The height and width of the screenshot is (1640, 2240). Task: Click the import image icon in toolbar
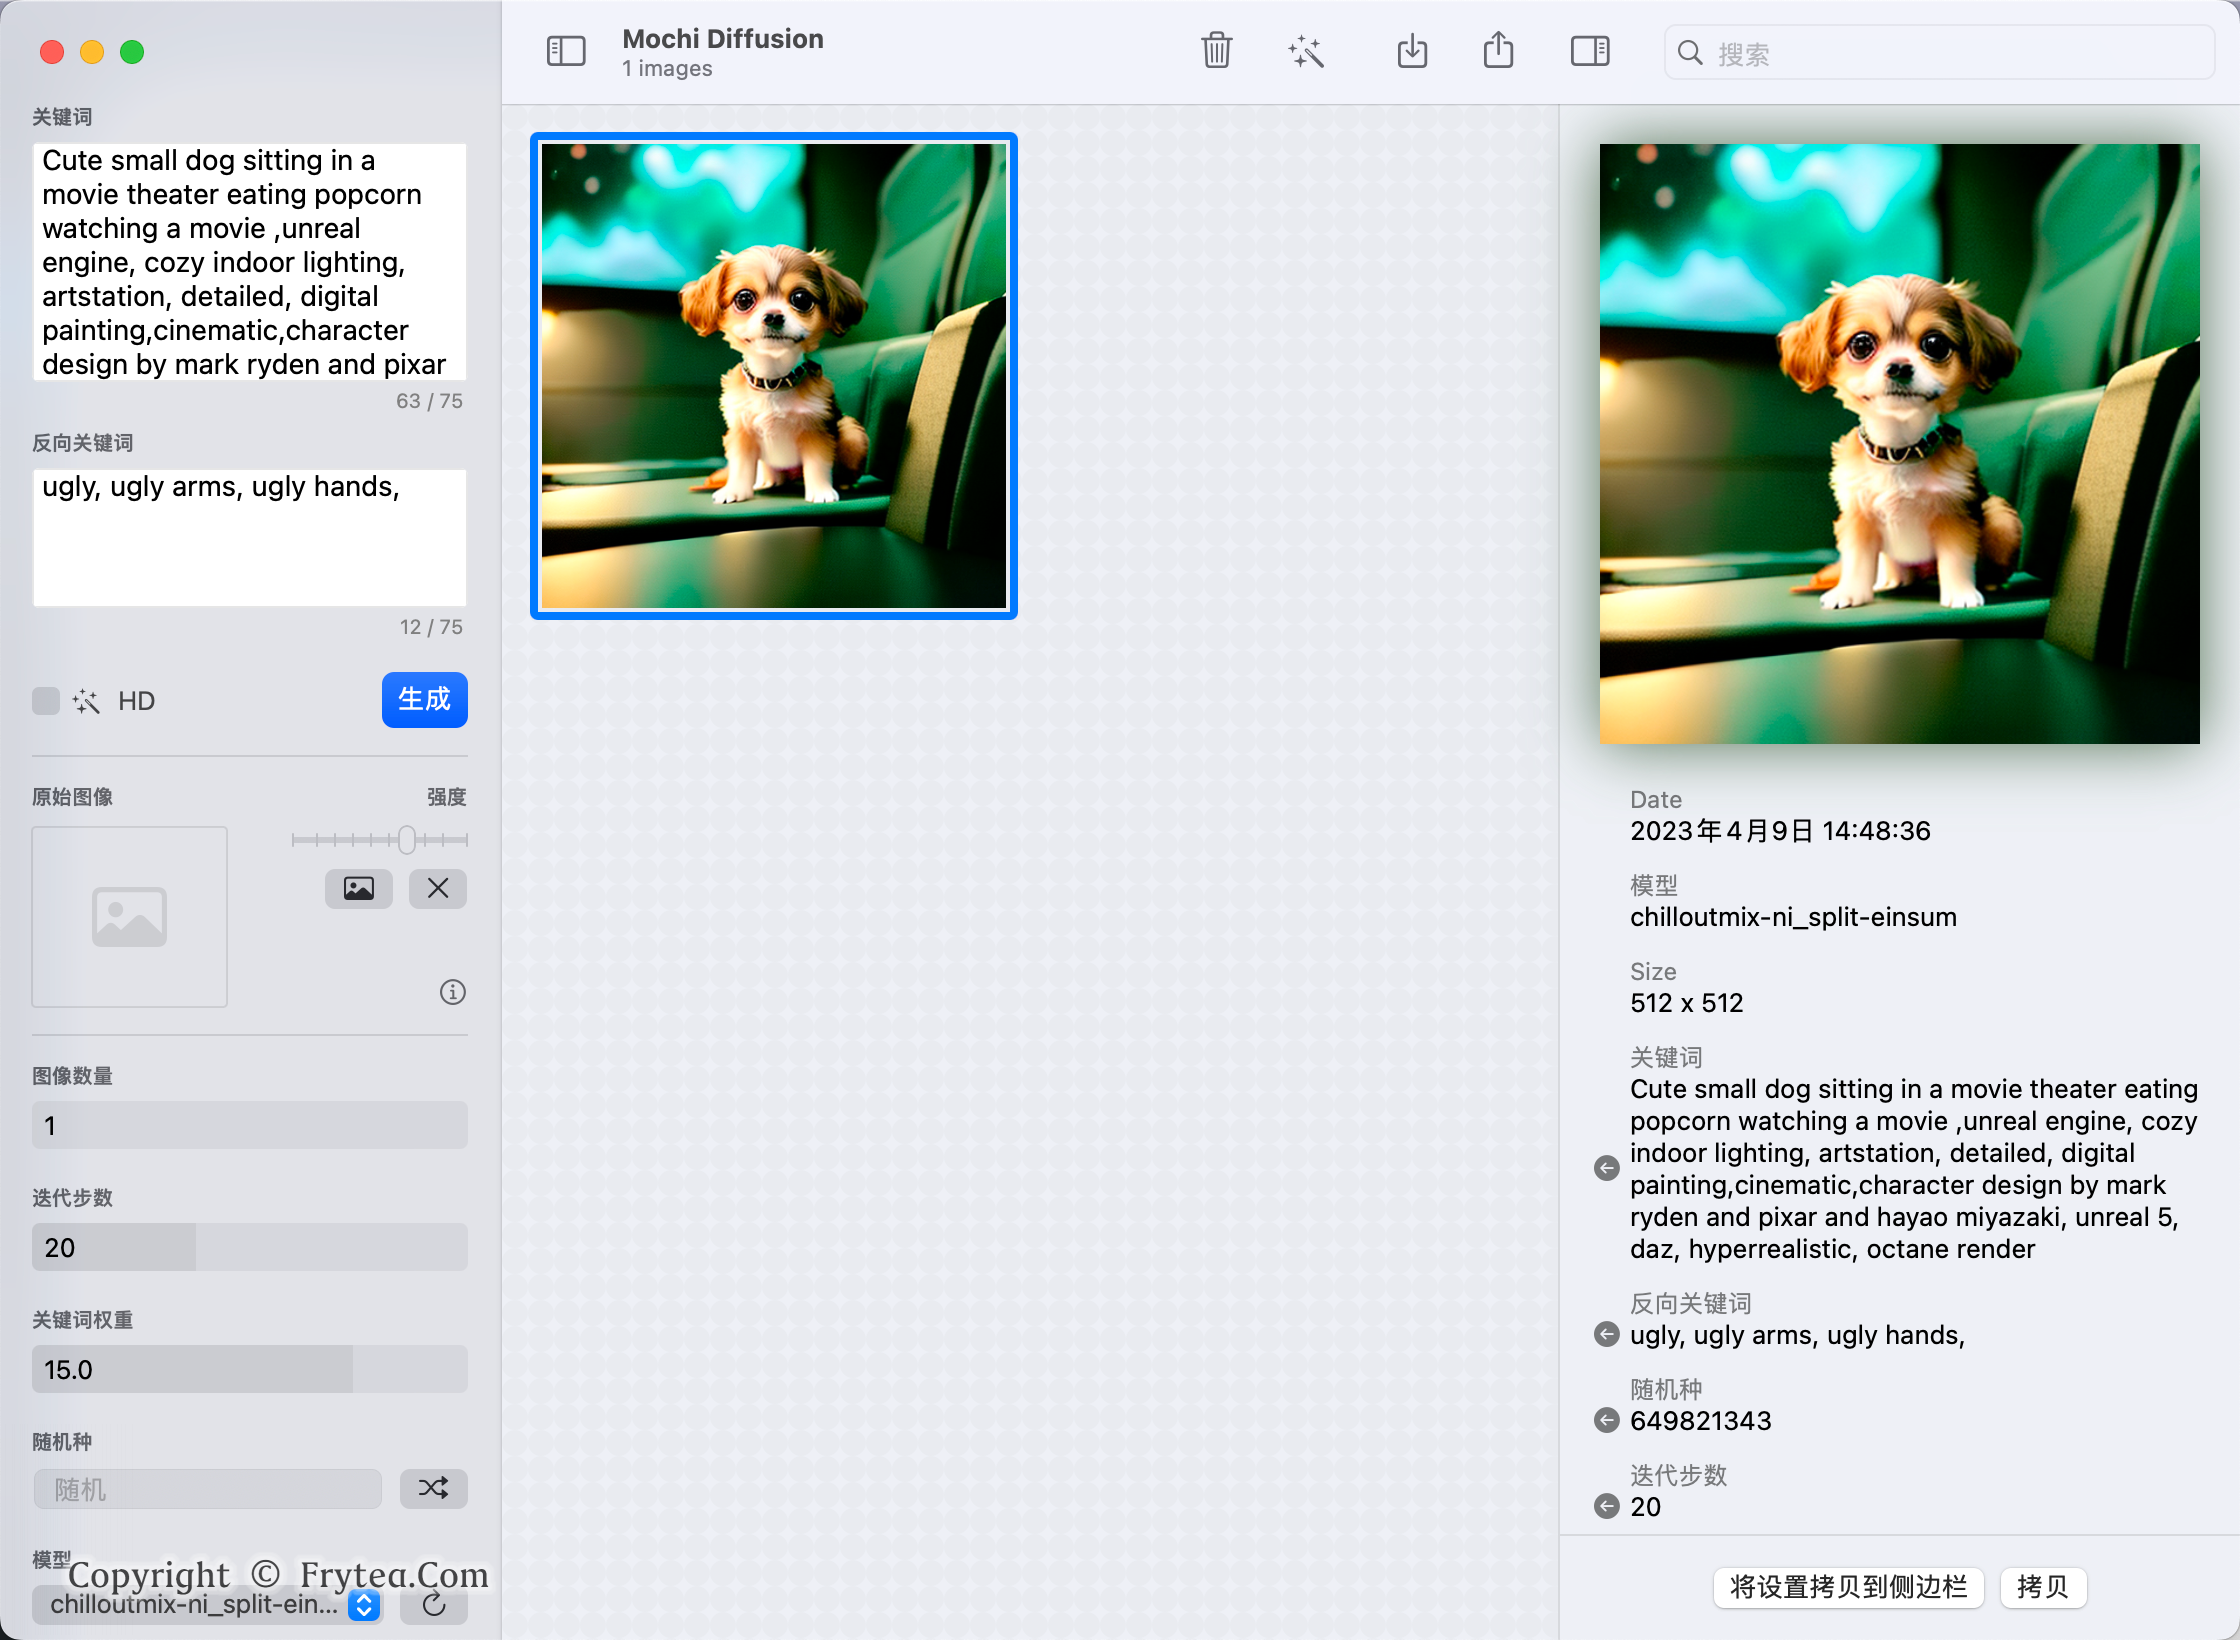[1412, 50]
